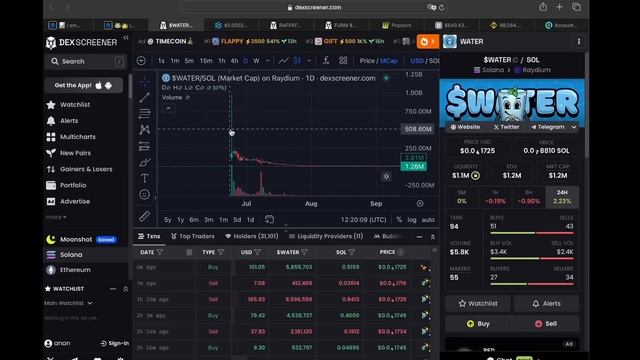
Task: Toggle log scale on chart
Action: pyautogui.click(x=412, y=220)
